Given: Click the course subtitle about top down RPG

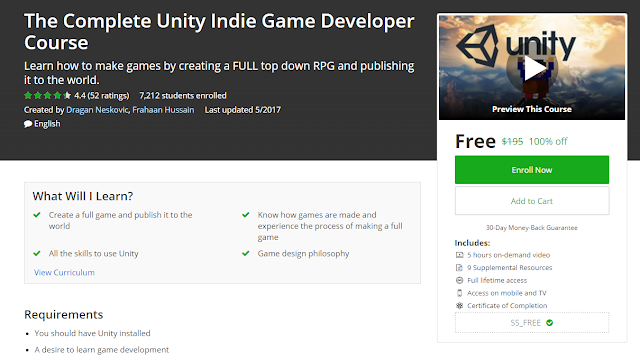Looking at the screenshot, I should tap(219, 73).
